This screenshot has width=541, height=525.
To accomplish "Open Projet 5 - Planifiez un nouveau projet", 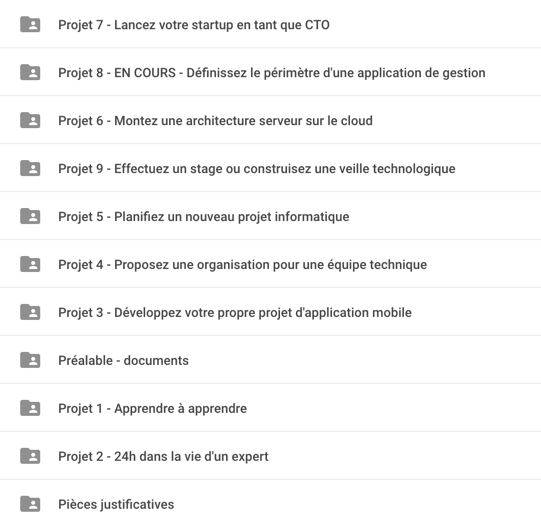I will [204, 217].
